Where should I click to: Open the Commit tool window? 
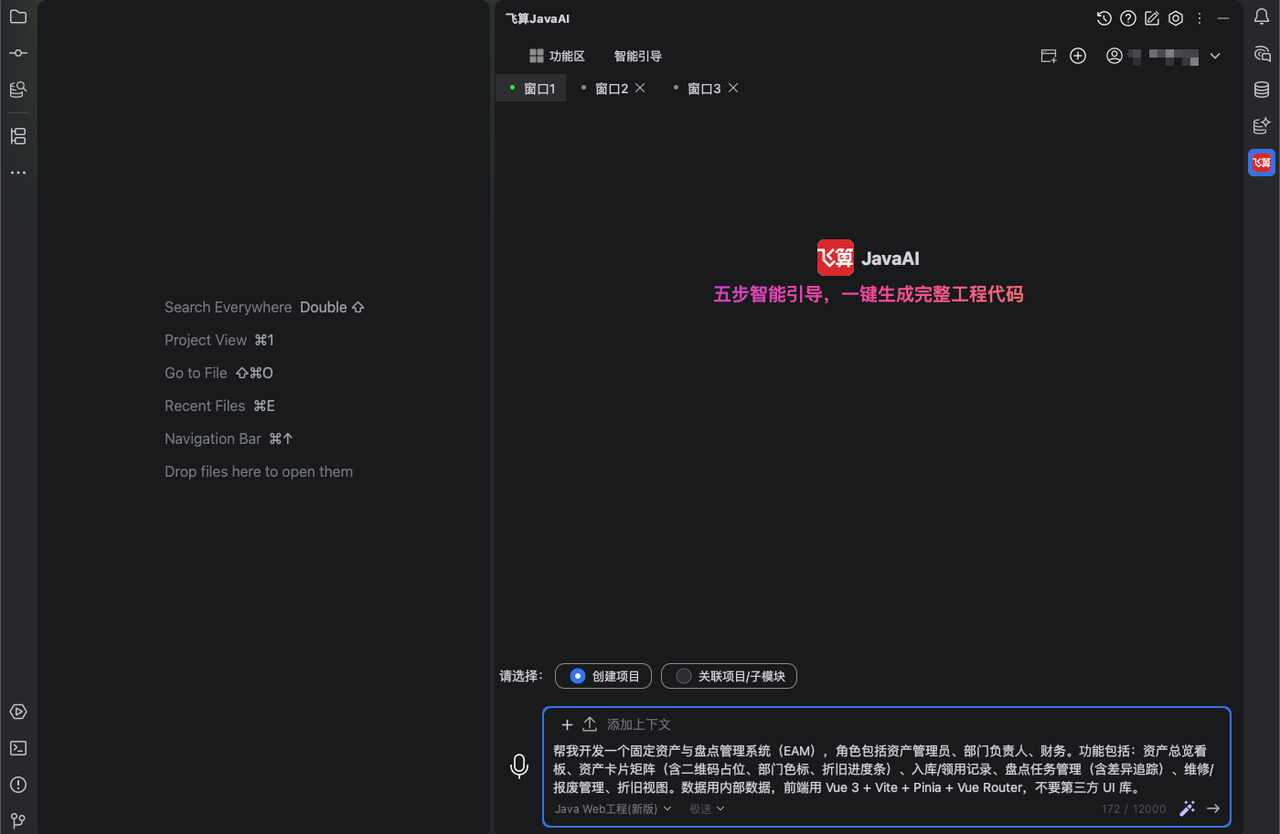(18, 53)
